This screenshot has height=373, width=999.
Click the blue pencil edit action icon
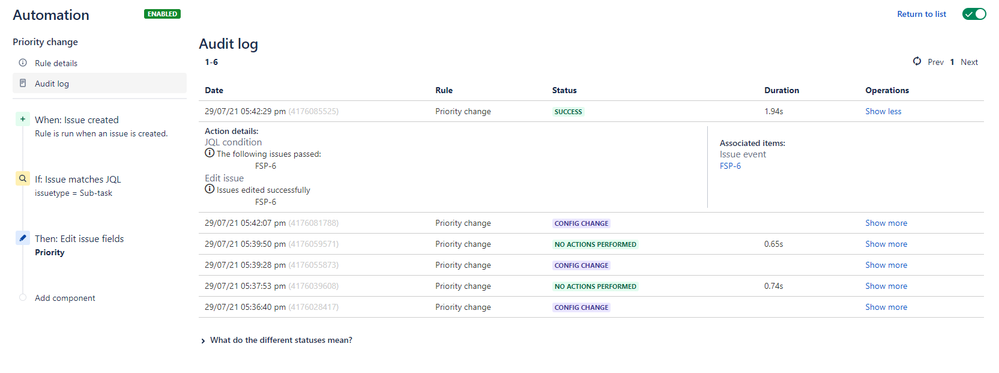coord(23,238)
